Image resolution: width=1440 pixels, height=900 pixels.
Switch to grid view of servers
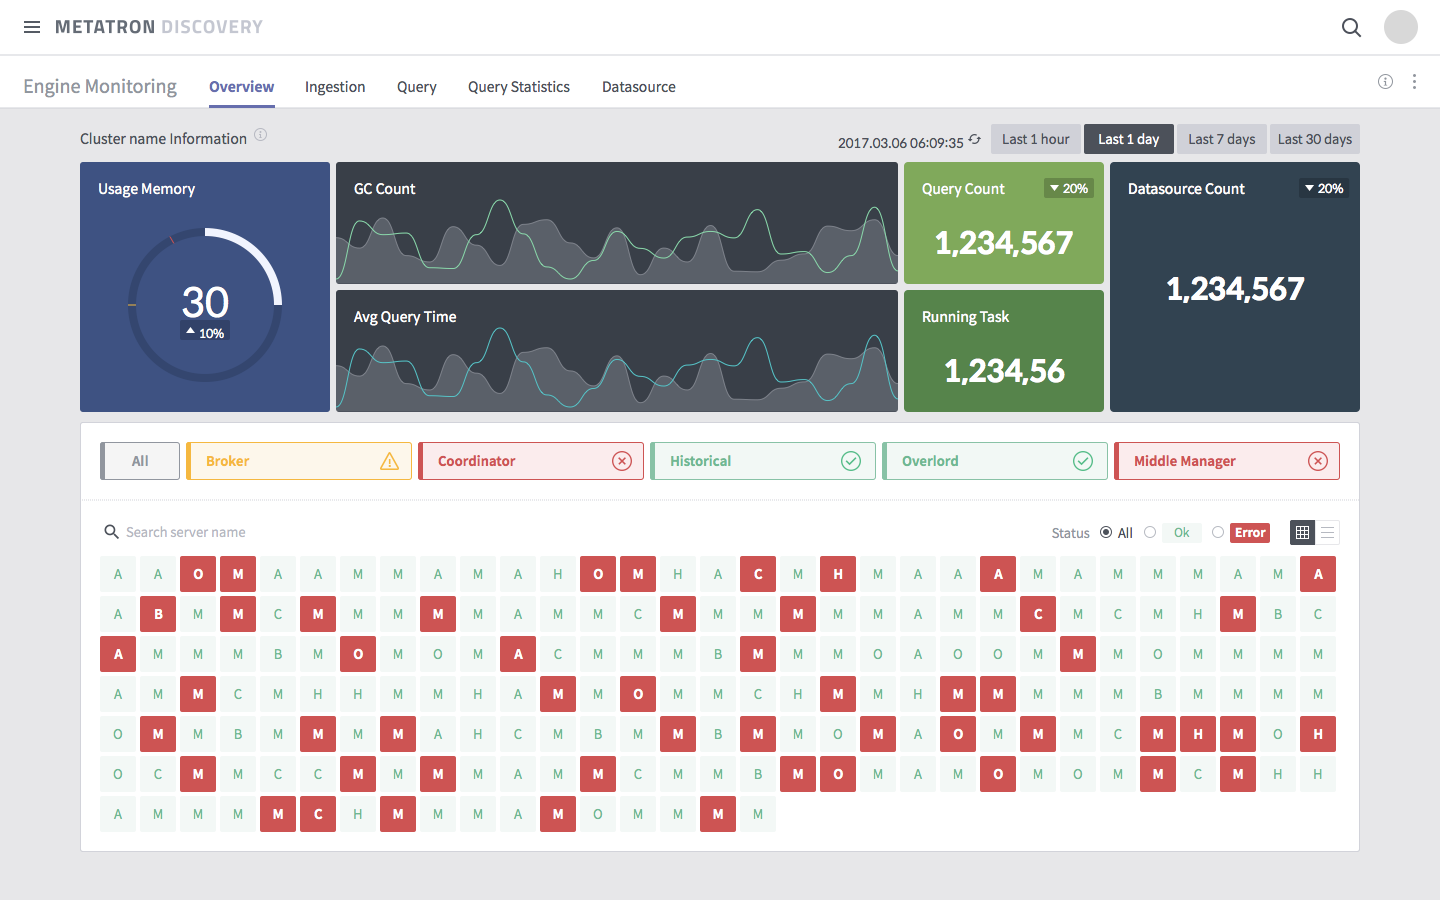pos(1302,533)
